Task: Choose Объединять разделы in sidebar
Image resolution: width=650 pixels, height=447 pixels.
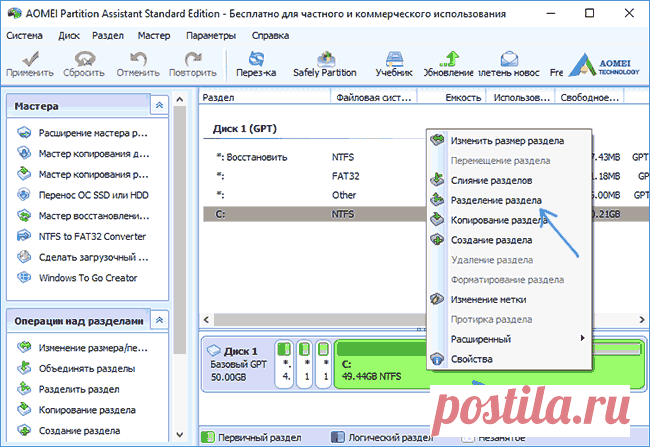Action: pos(76,369)
